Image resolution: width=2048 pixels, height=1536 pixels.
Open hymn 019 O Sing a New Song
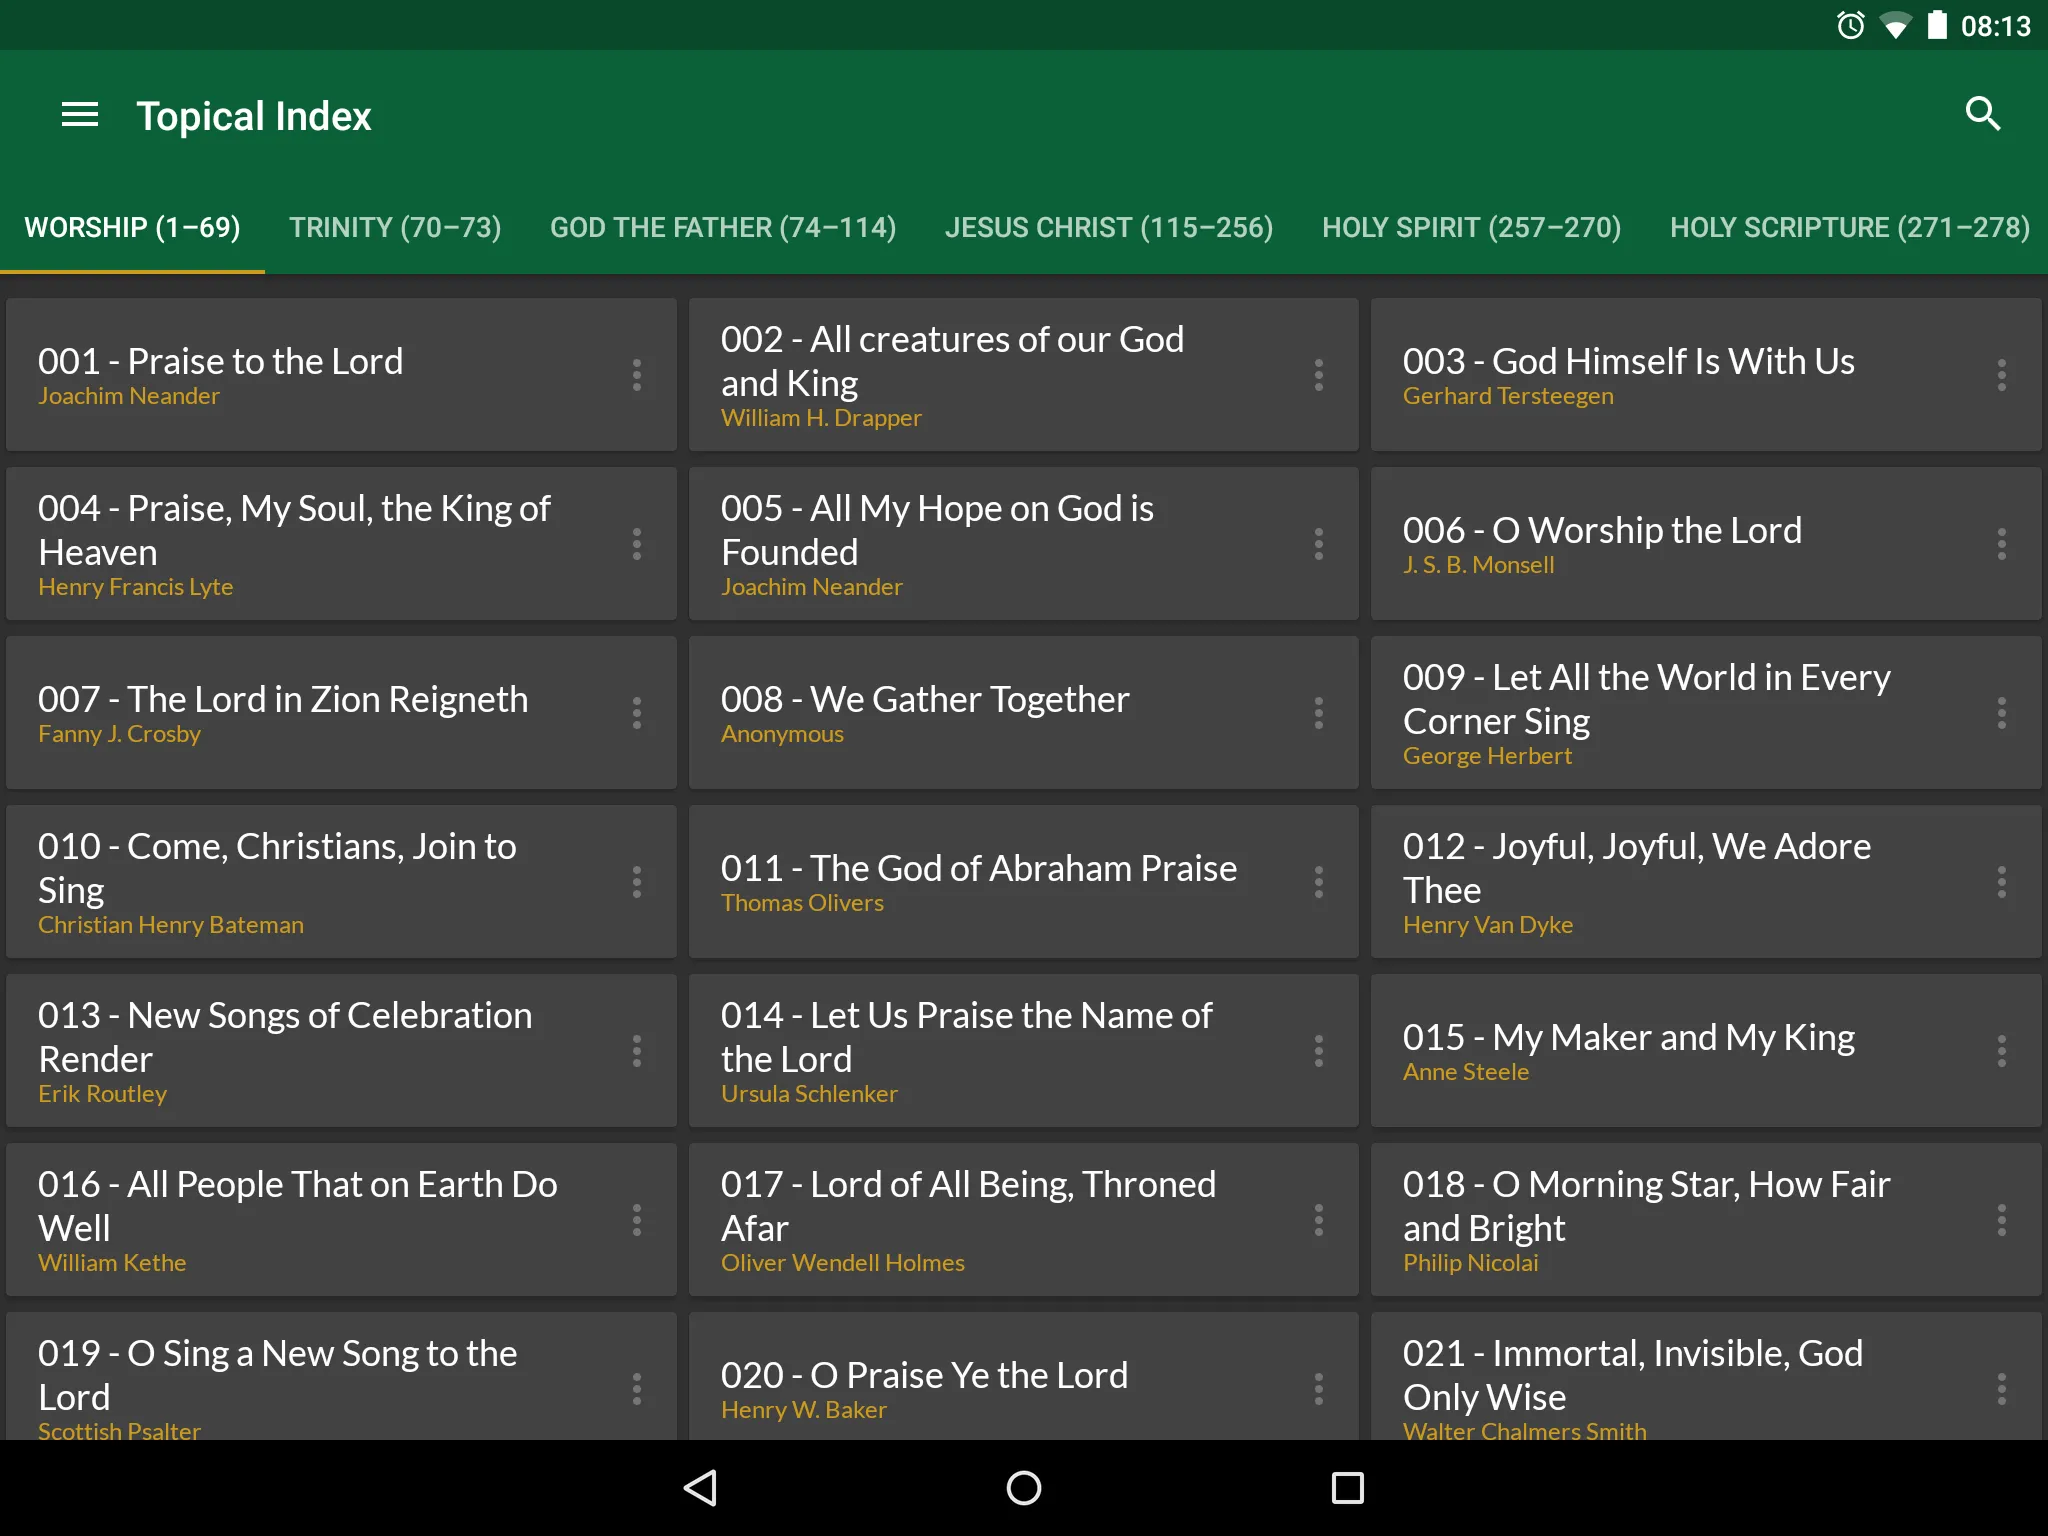pos(342,1377)
